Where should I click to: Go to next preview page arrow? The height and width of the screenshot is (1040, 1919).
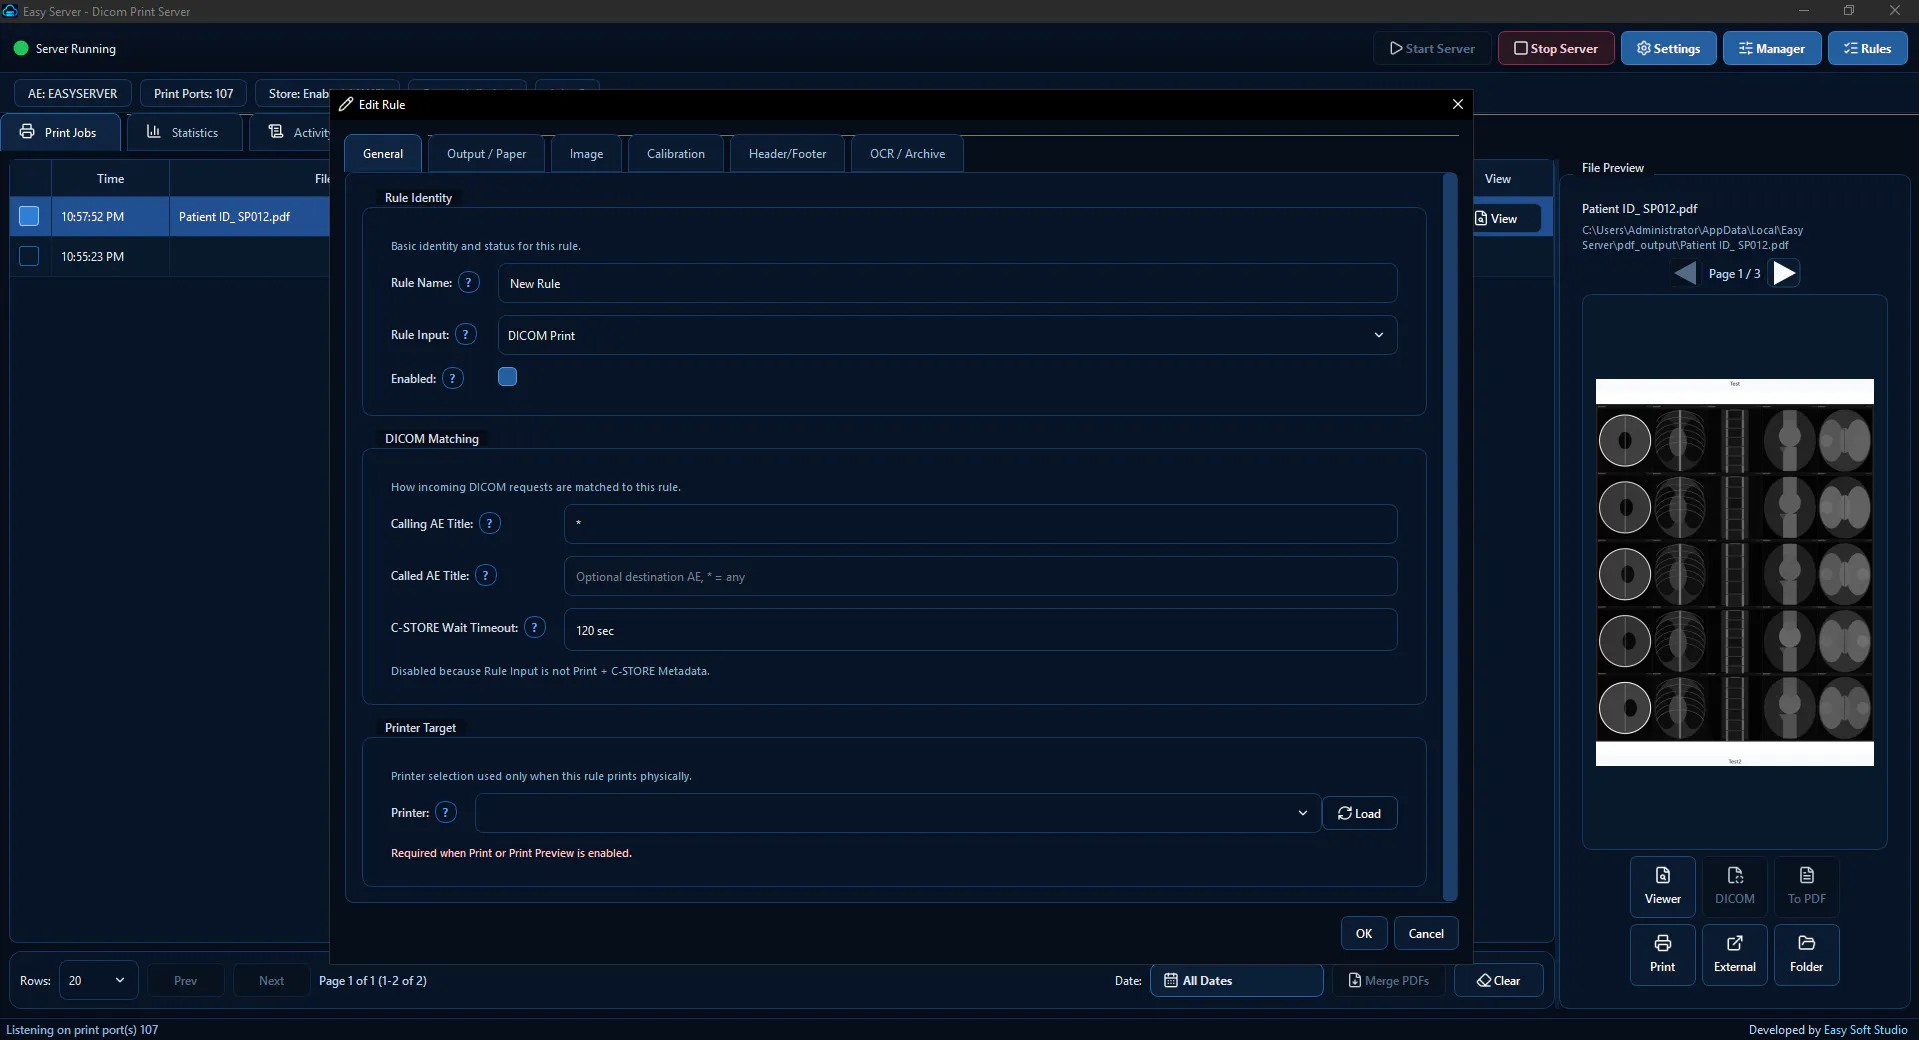(x=1784, y=273)
